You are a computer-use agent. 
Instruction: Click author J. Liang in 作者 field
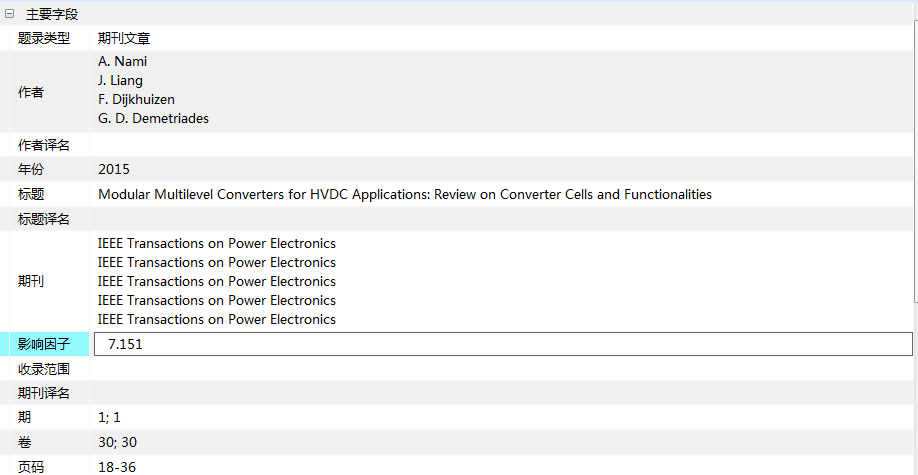tap(120, 80)
